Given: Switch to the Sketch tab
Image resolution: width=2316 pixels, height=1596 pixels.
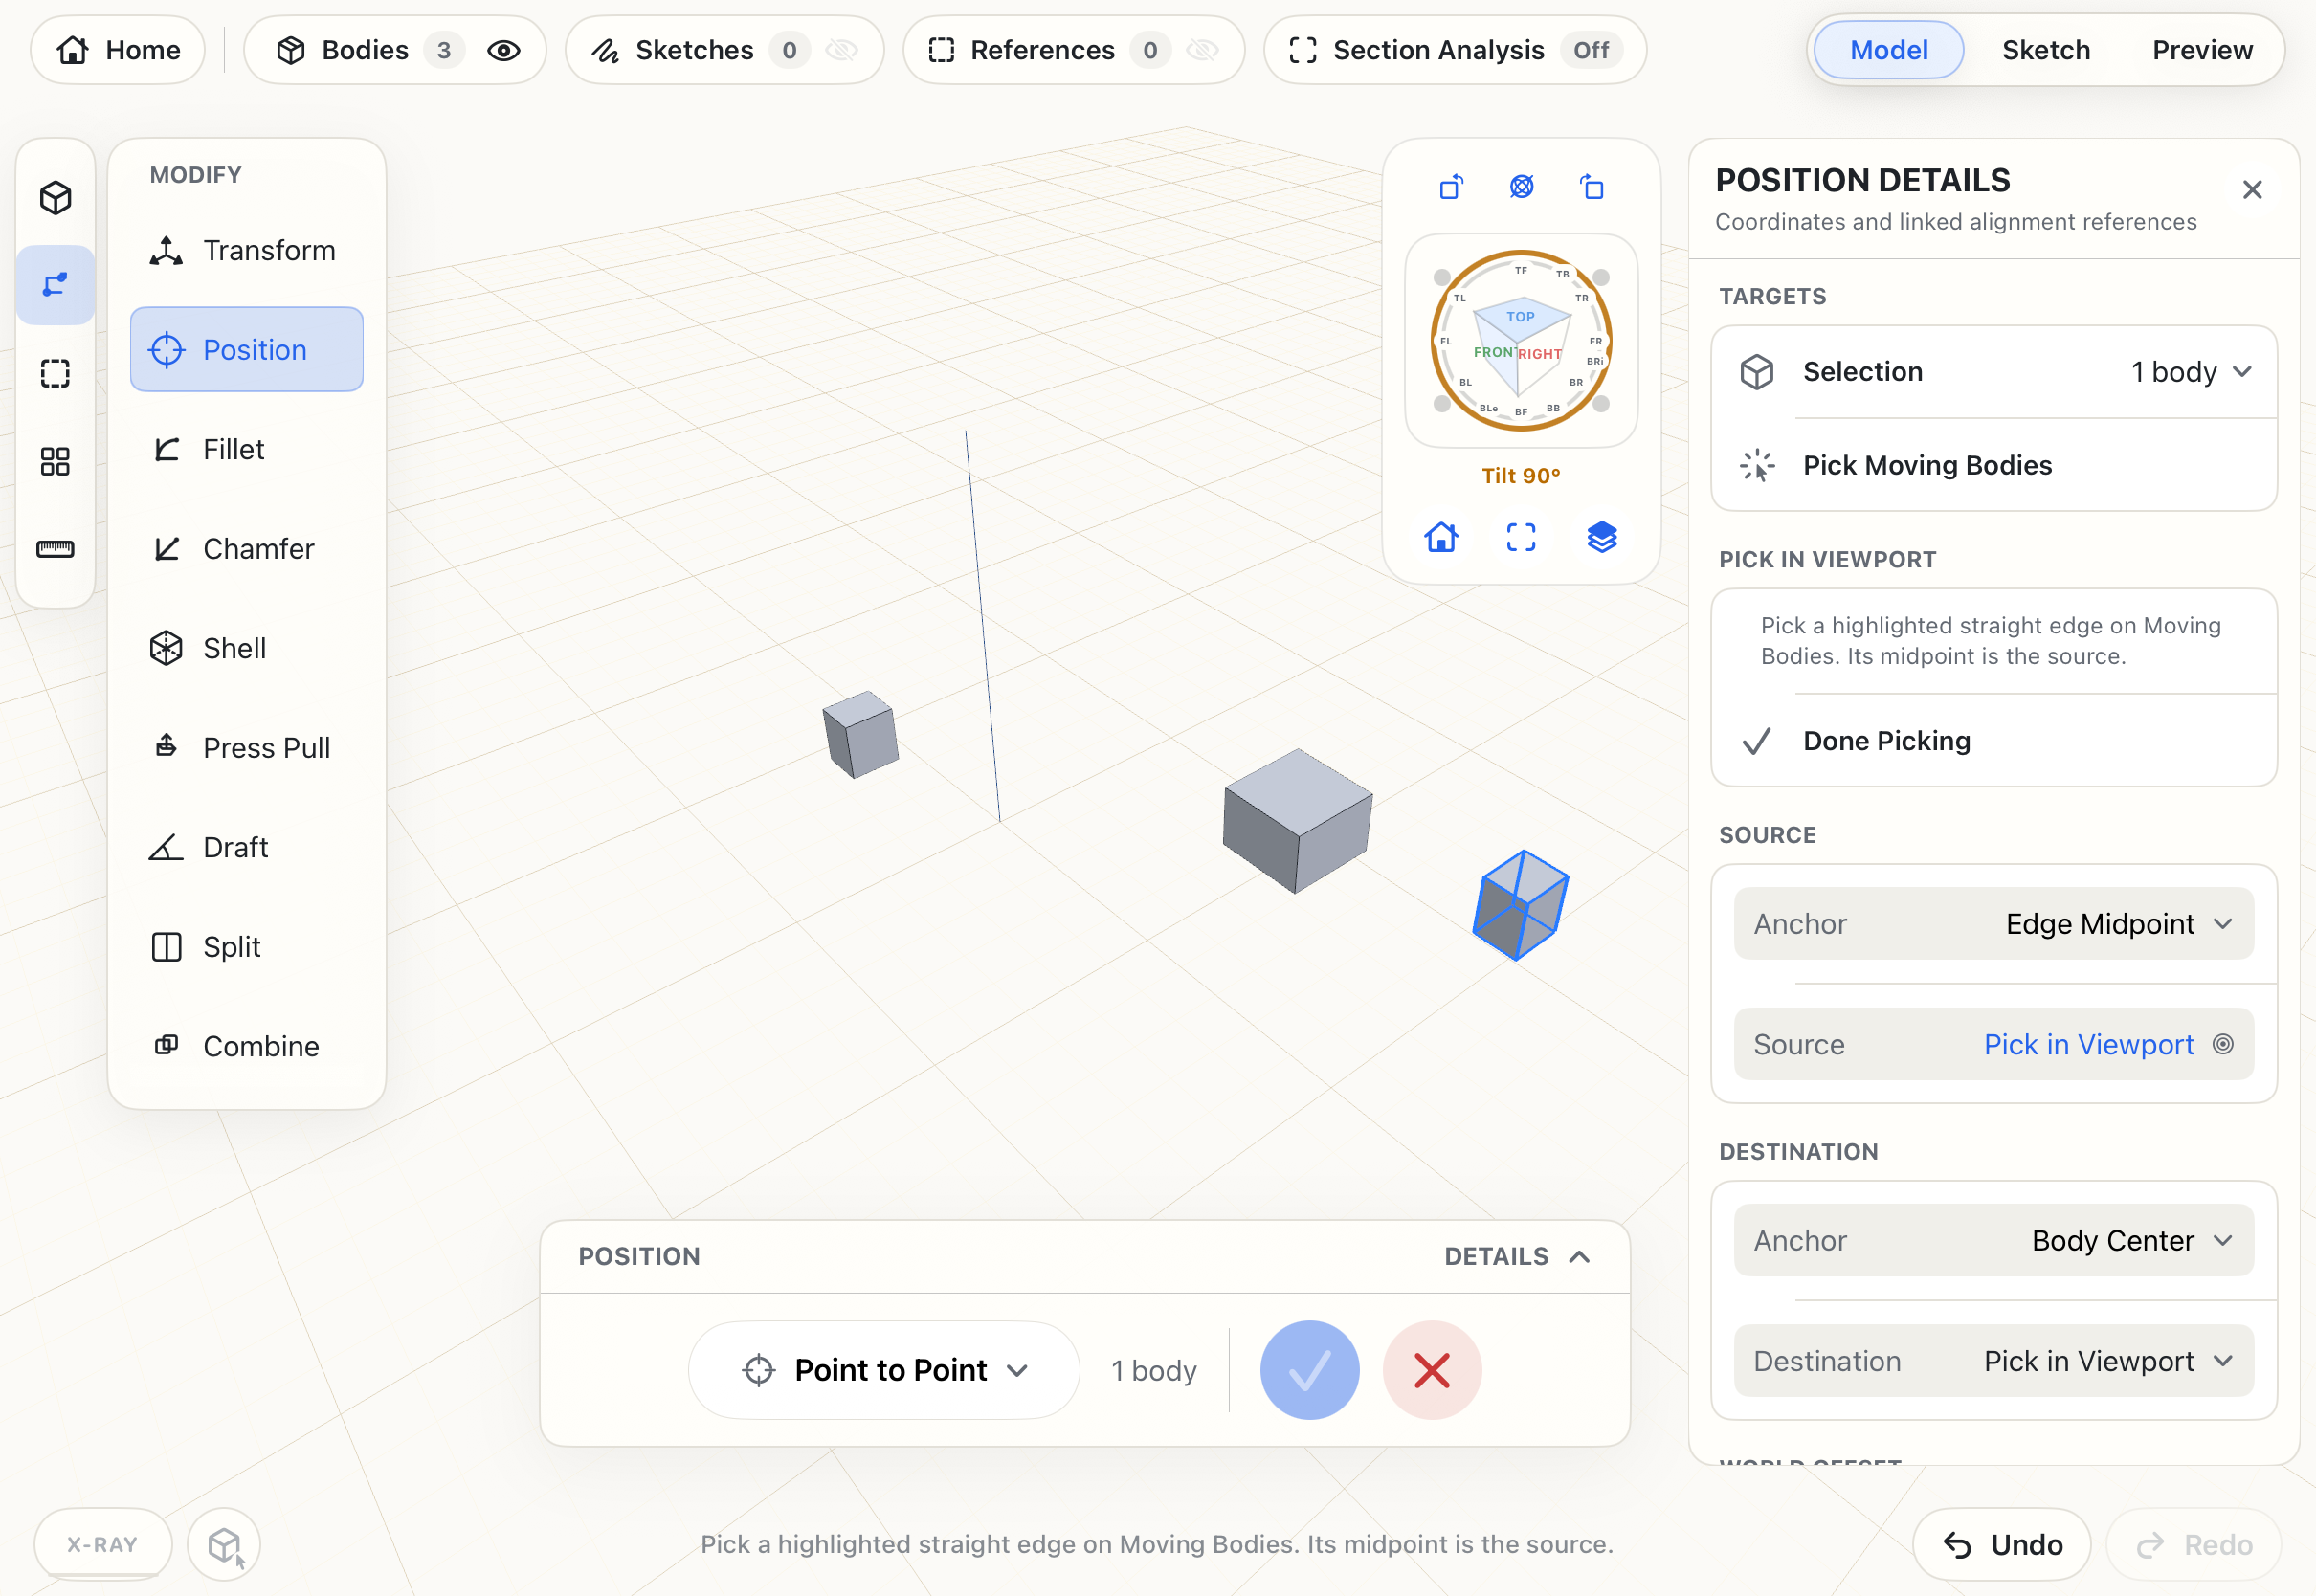Looking at the screenshot, I should (x=2045, y=50).
